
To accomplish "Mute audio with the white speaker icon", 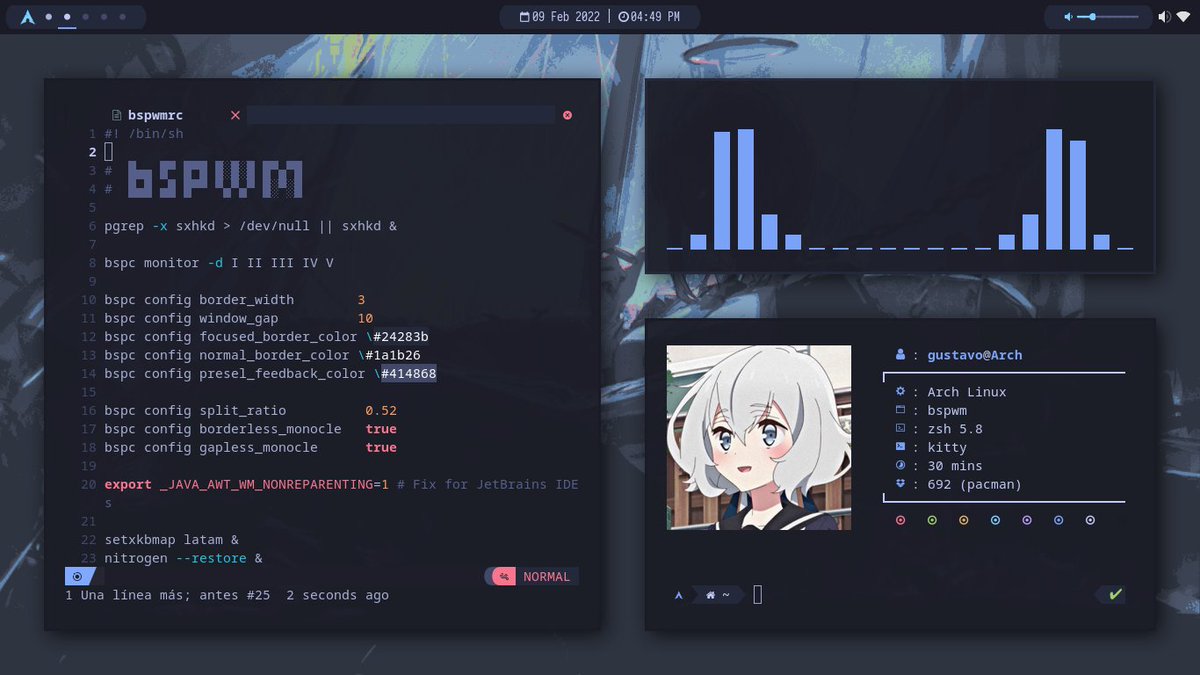I will 1163,17.
